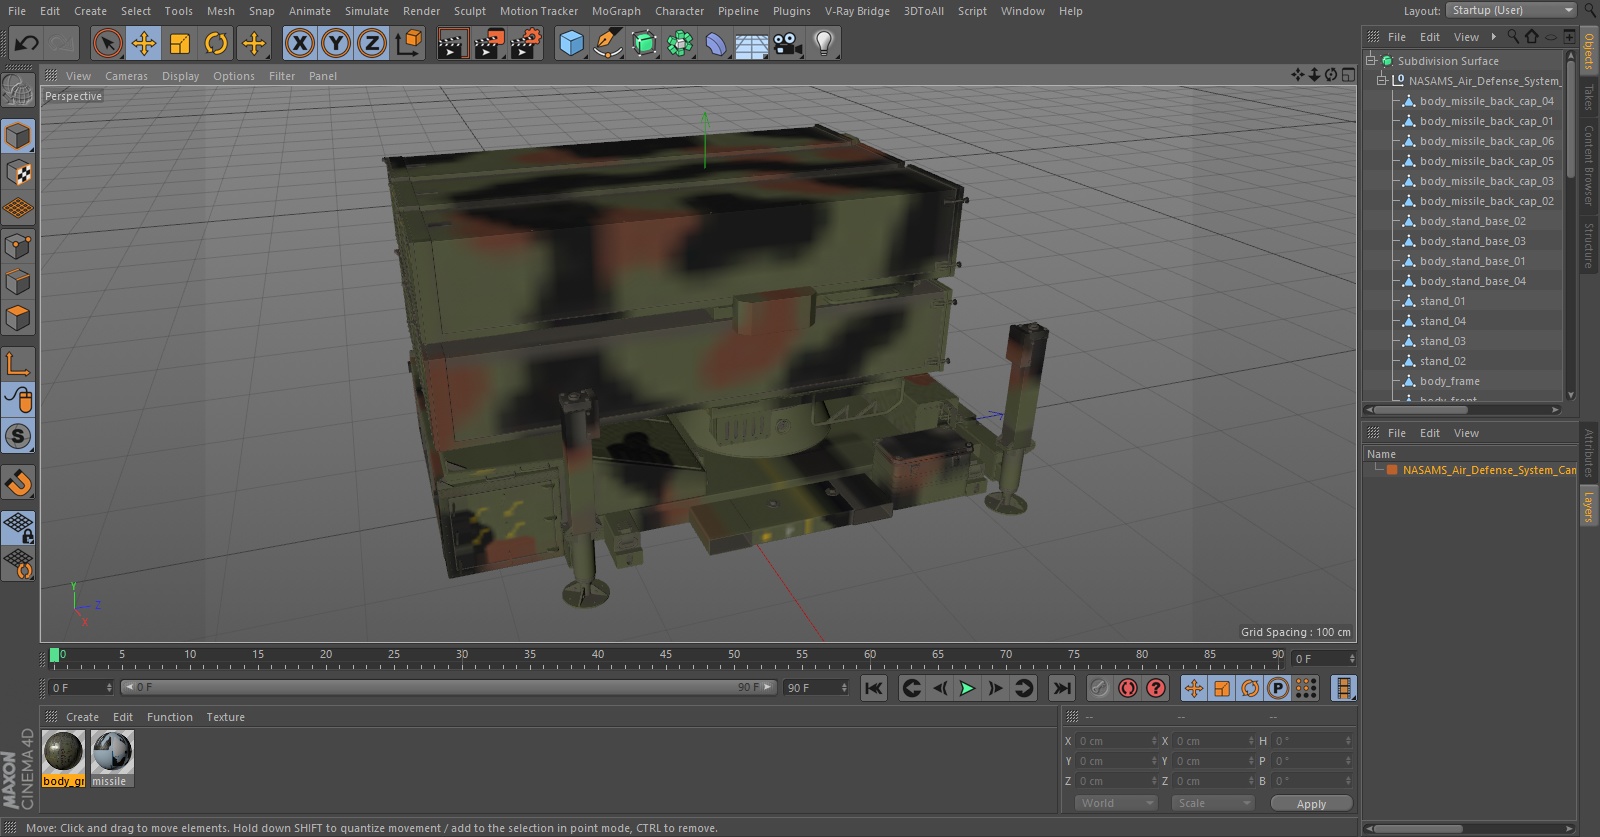The image size is (1600, 837).
Task: Open the V-Ray Bridge menu
Action: [x=857, y=11]
